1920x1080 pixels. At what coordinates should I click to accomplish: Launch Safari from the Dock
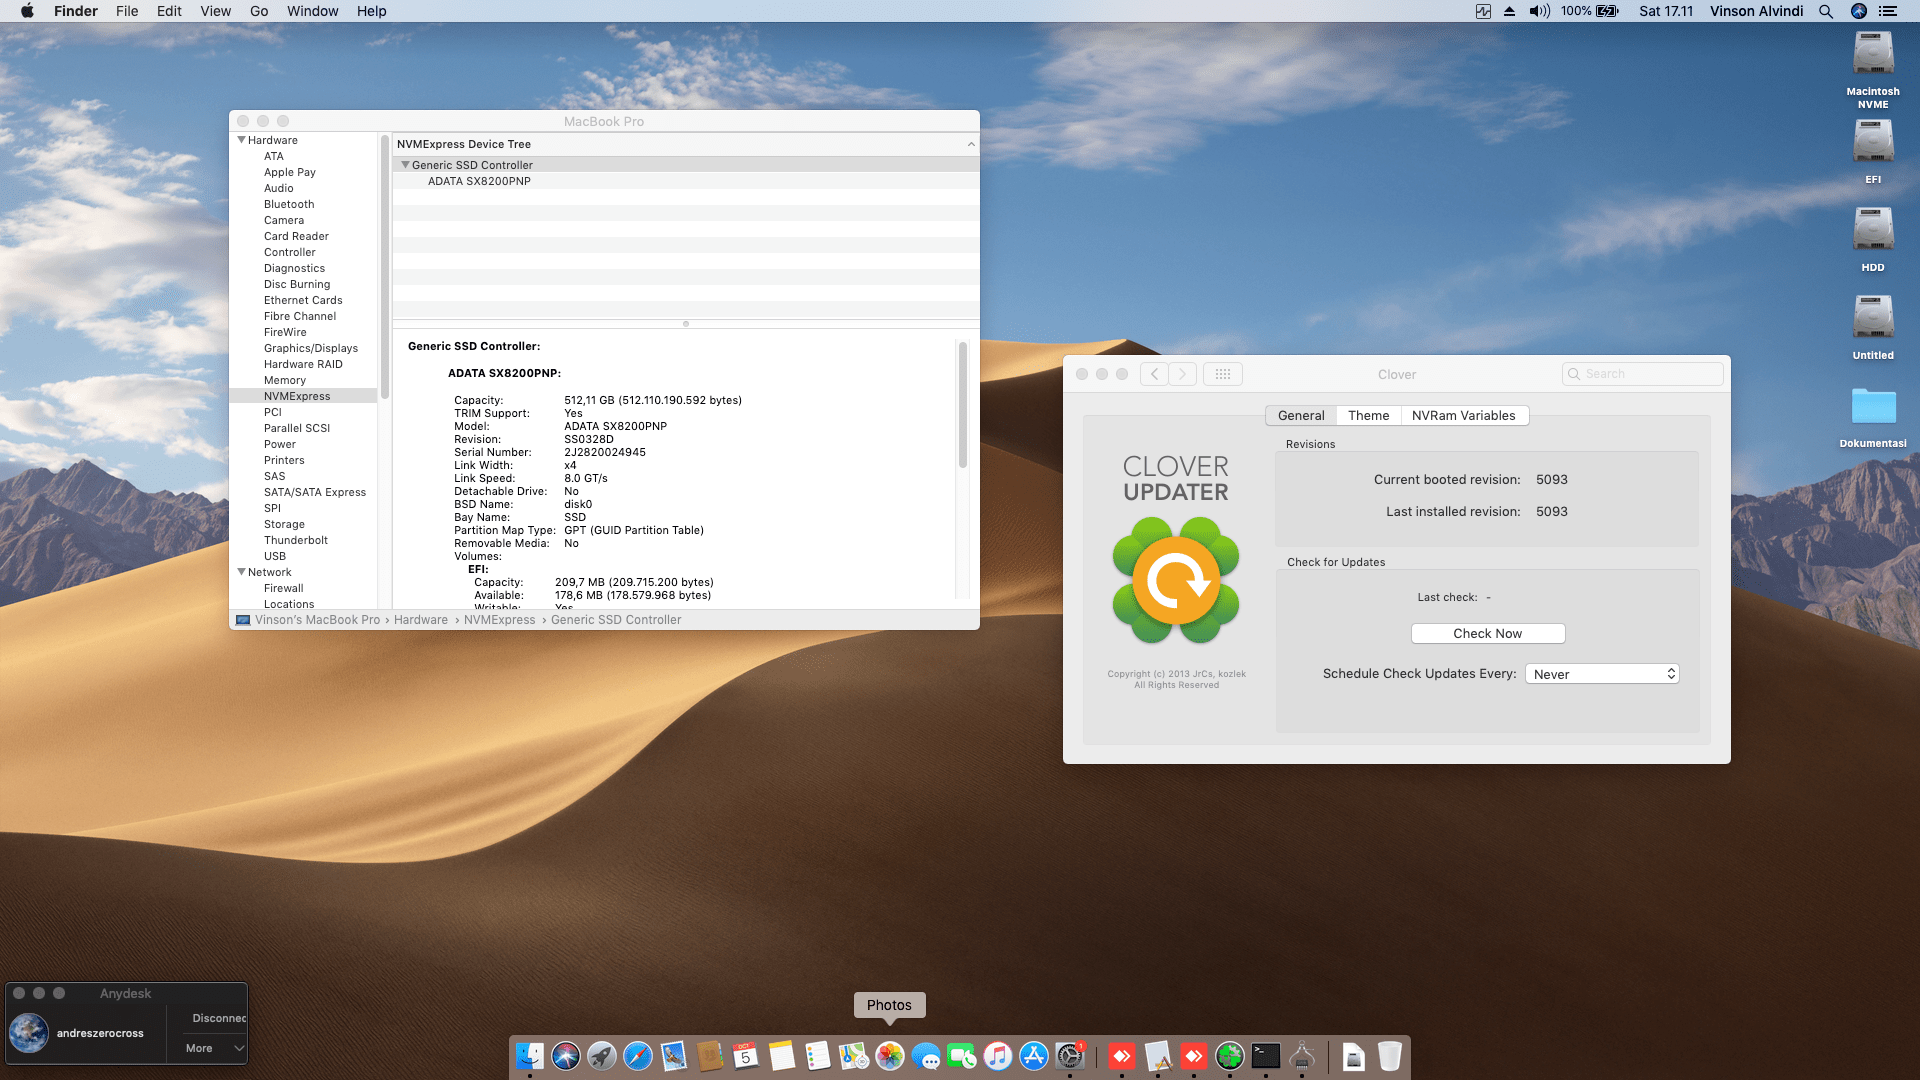pos(636,1056)
